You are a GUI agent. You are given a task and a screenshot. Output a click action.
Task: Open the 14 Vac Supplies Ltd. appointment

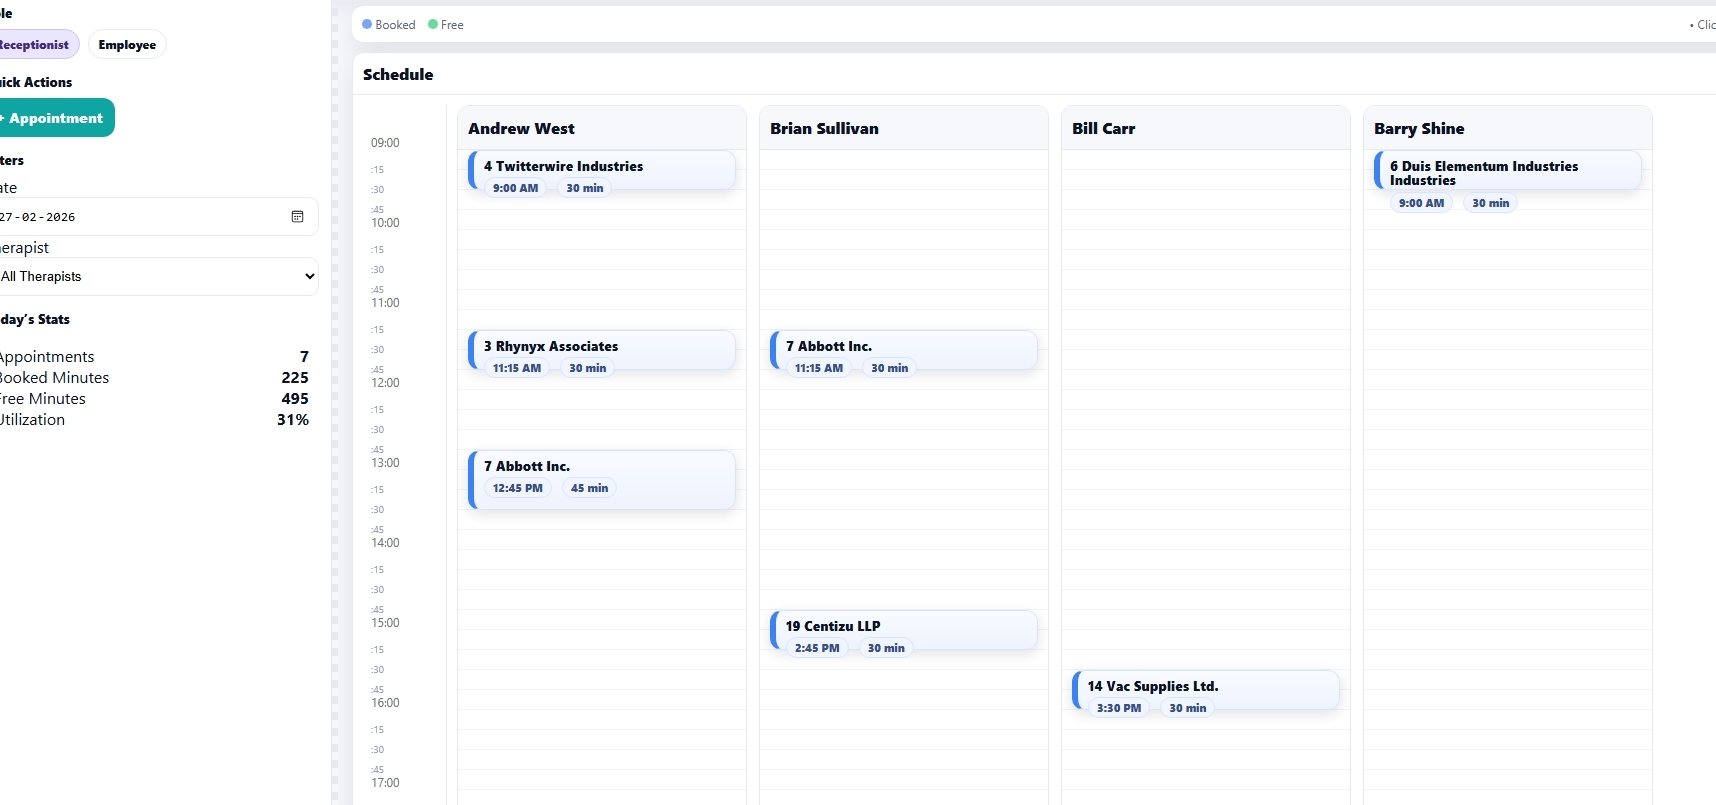point(1206,690)
